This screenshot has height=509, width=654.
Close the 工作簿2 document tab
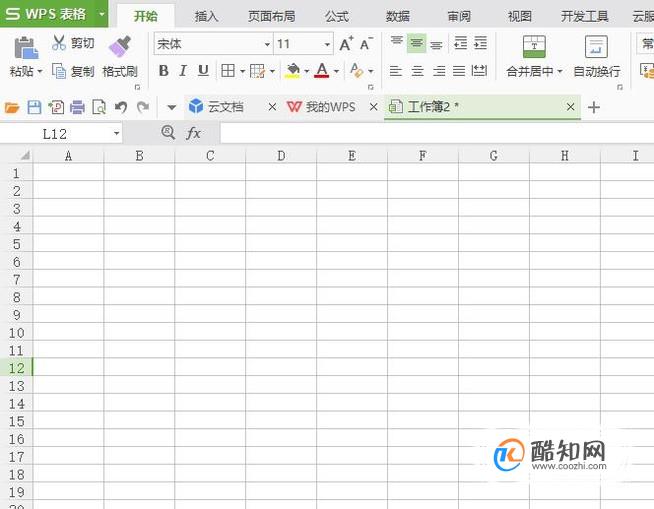571,107
